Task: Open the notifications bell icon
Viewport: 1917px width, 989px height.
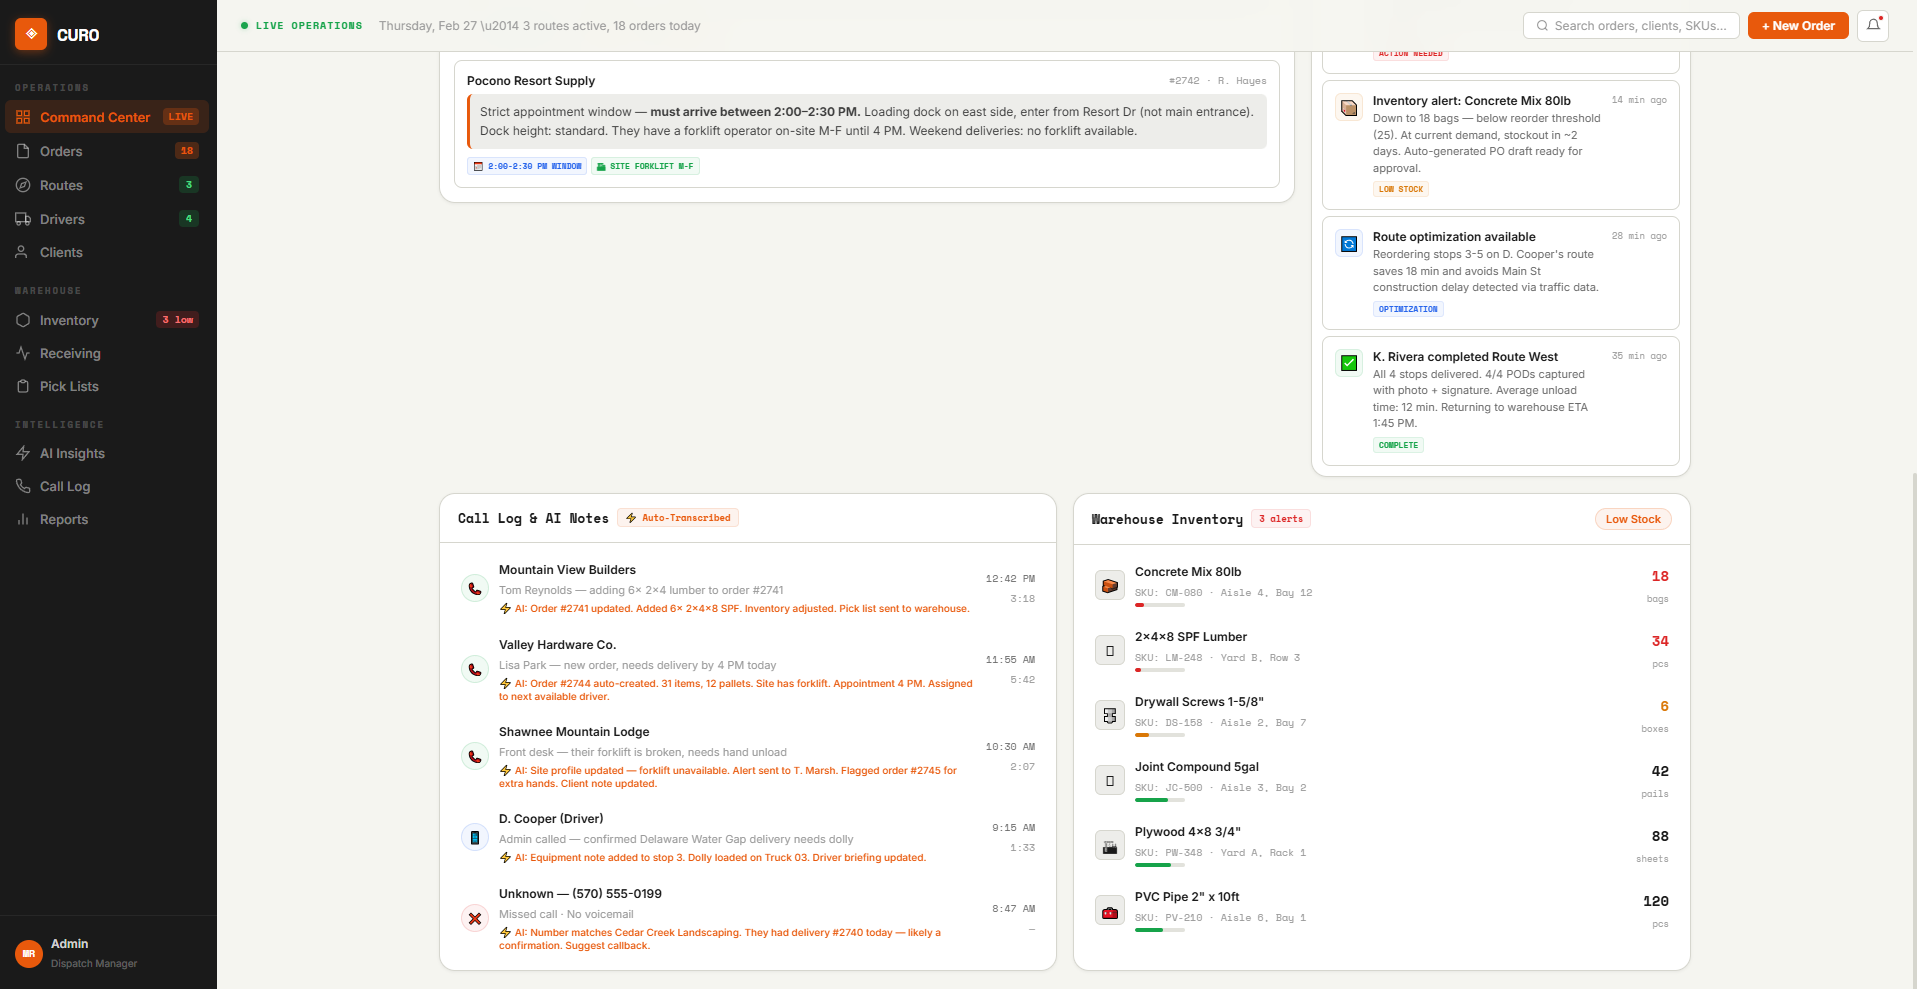Action: tap(1873, 26)
